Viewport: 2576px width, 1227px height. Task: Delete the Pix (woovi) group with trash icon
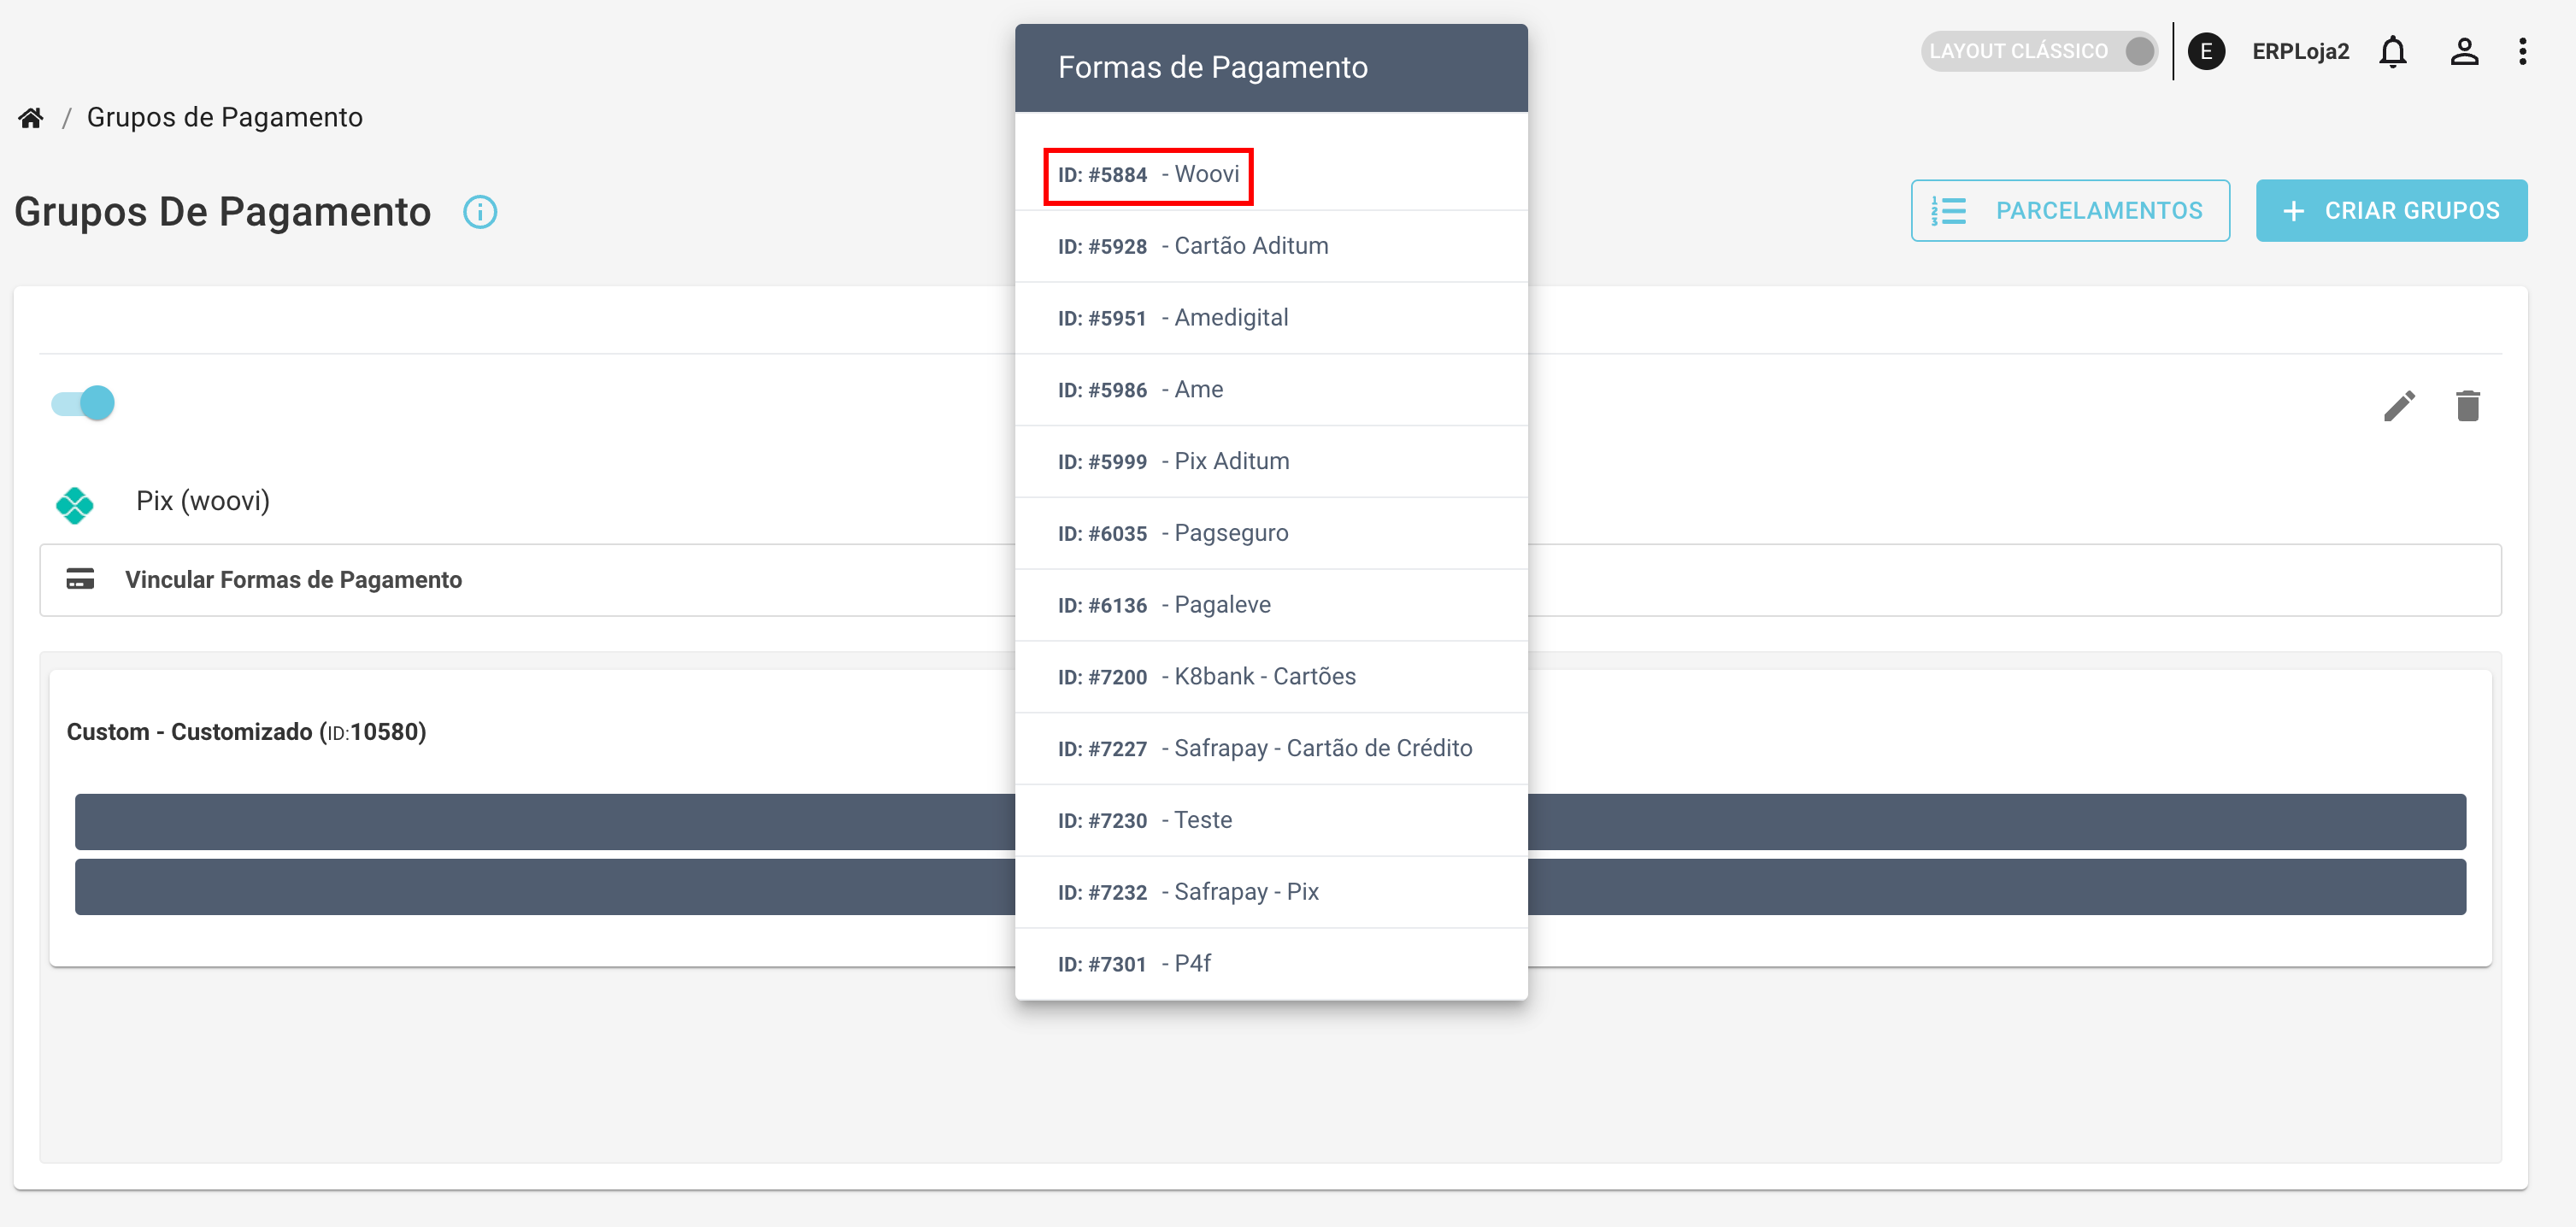click(x=2467, y=406)
